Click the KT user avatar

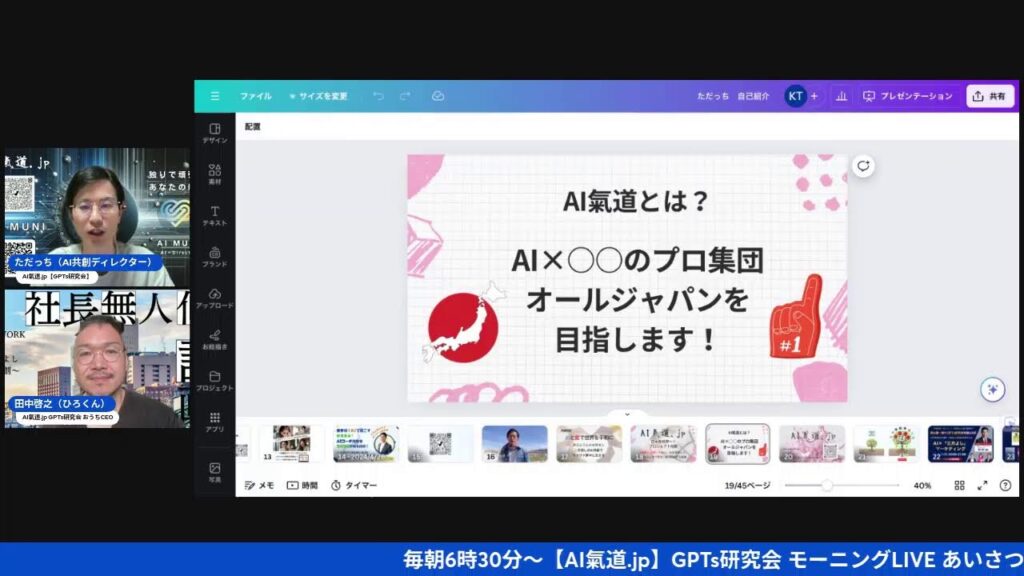tap(795, 96)
